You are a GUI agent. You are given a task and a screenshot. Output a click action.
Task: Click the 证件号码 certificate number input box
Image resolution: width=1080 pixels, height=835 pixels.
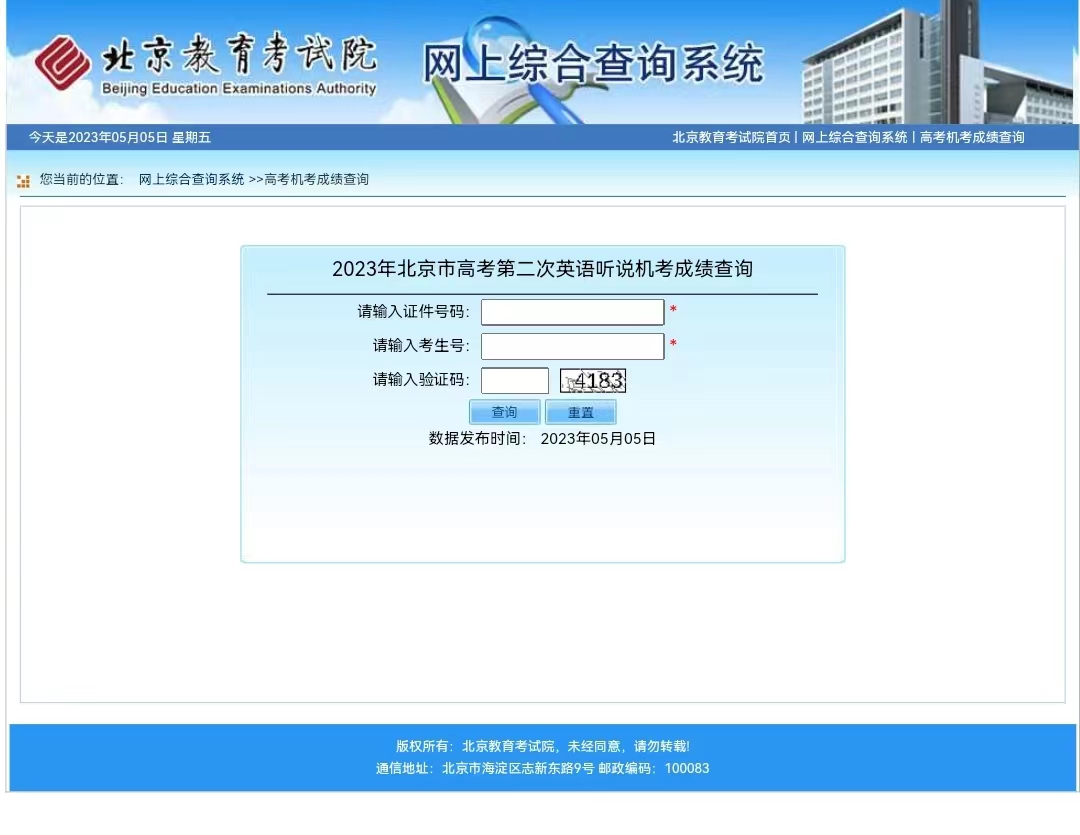click(572, 312)
